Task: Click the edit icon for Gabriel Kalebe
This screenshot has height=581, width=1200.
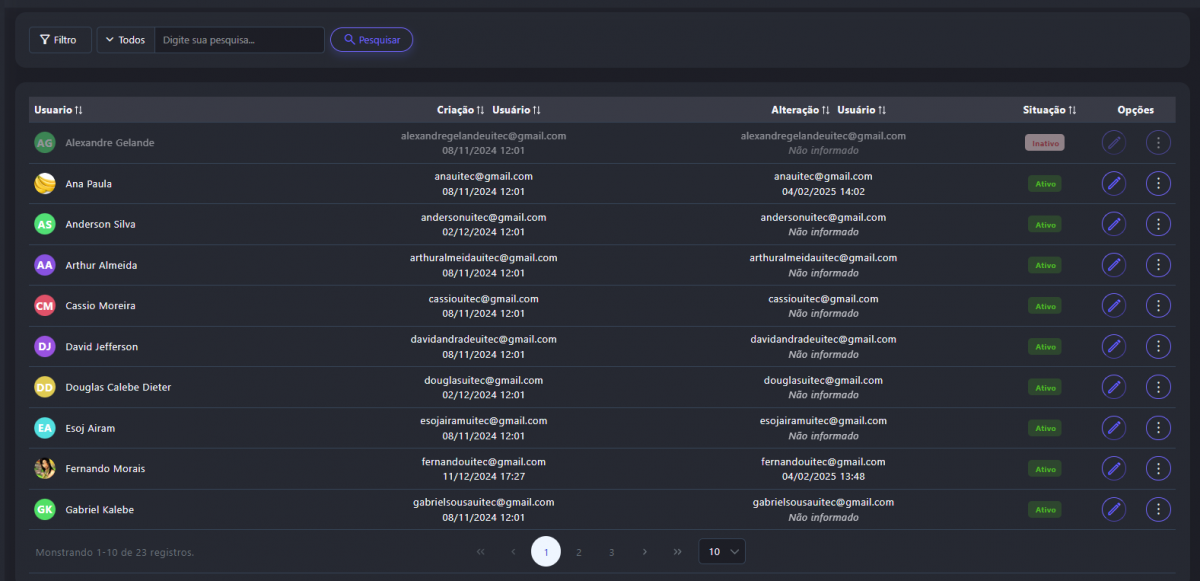Action: (1113, 509)
